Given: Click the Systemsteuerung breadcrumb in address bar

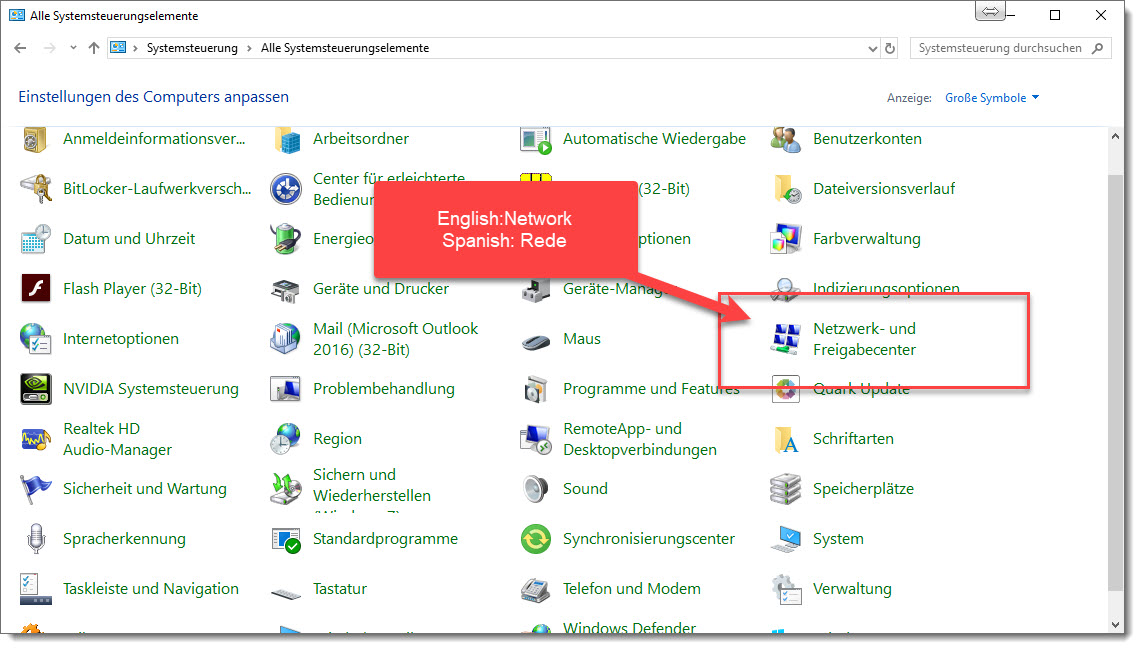Looking at the screenshot, I should (192, 48).
